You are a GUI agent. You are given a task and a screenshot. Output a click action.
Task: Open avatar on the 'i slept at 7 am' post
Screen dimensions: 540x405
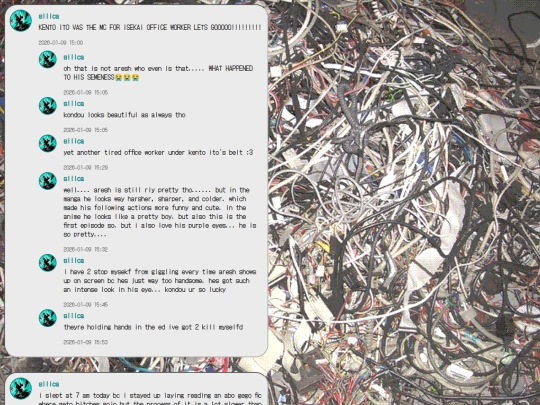click(21, 388)
